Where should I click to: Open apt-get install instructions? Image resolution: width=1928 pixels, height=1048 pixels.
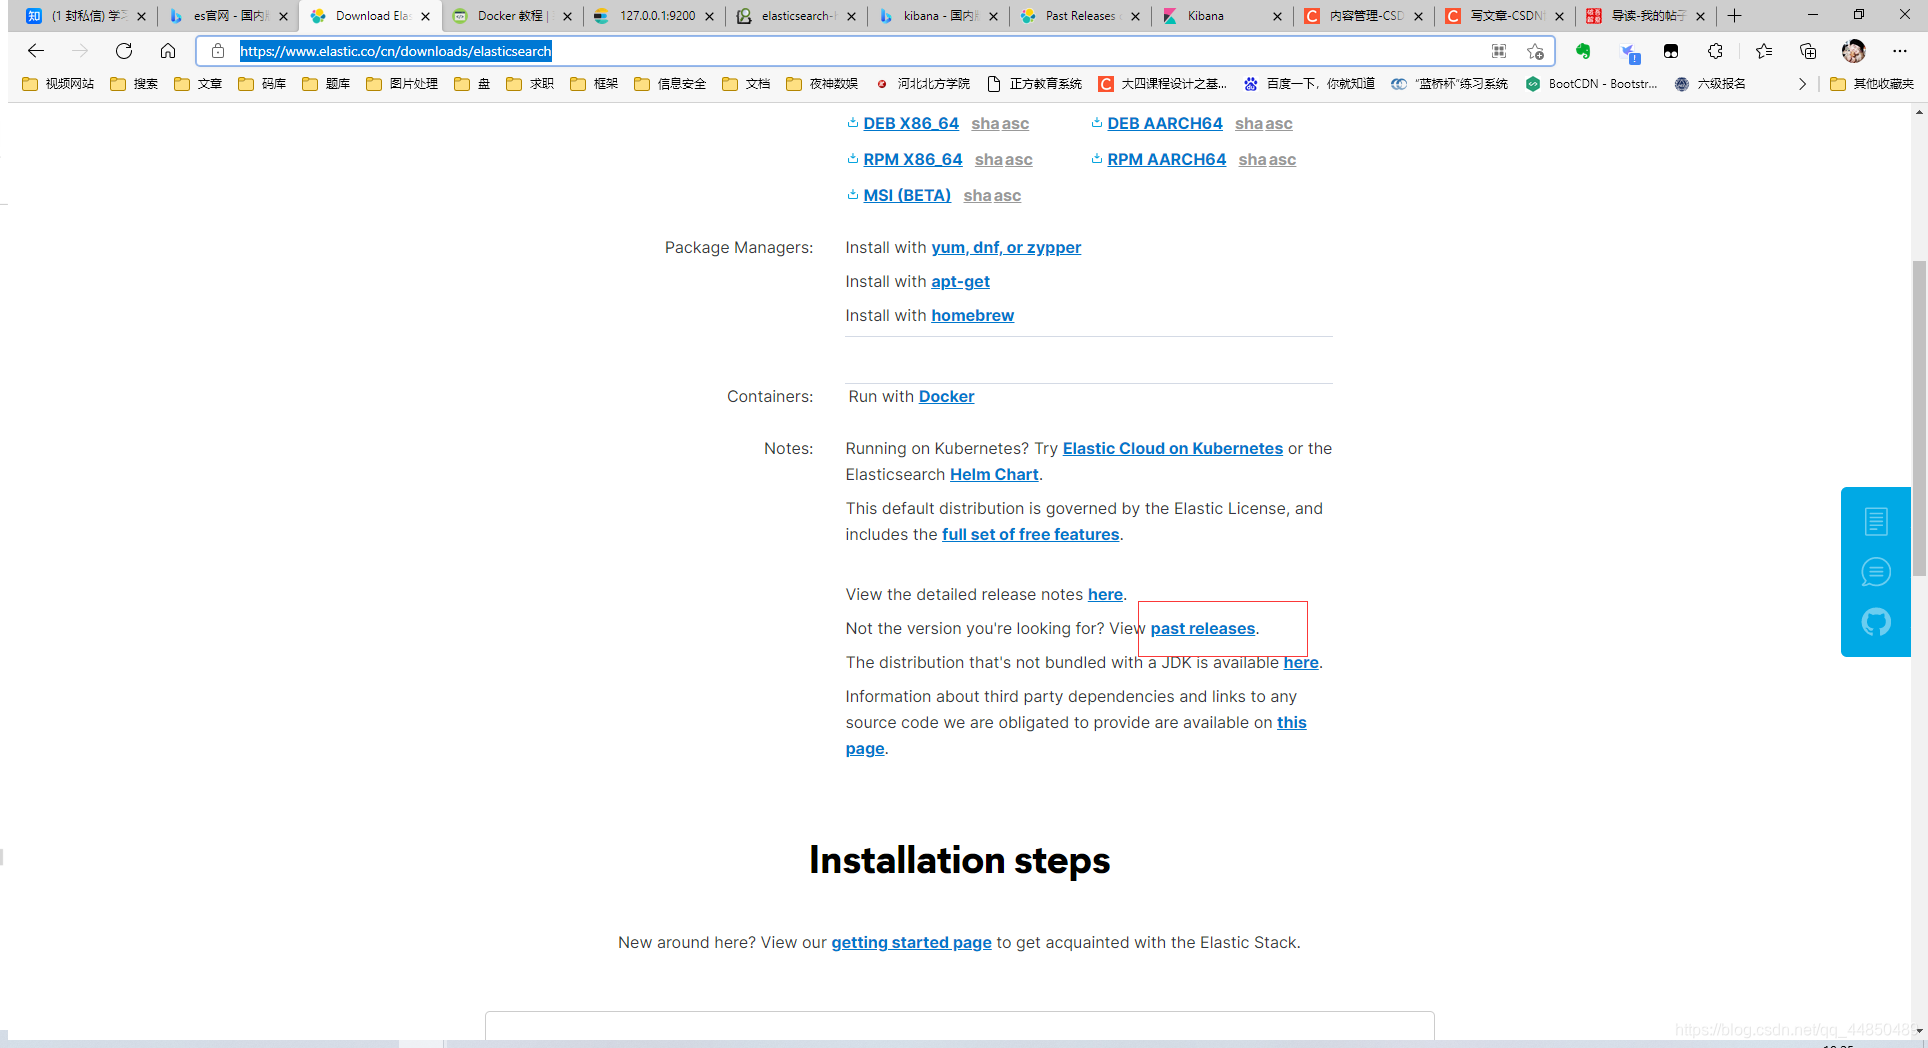tap(960, 281)
